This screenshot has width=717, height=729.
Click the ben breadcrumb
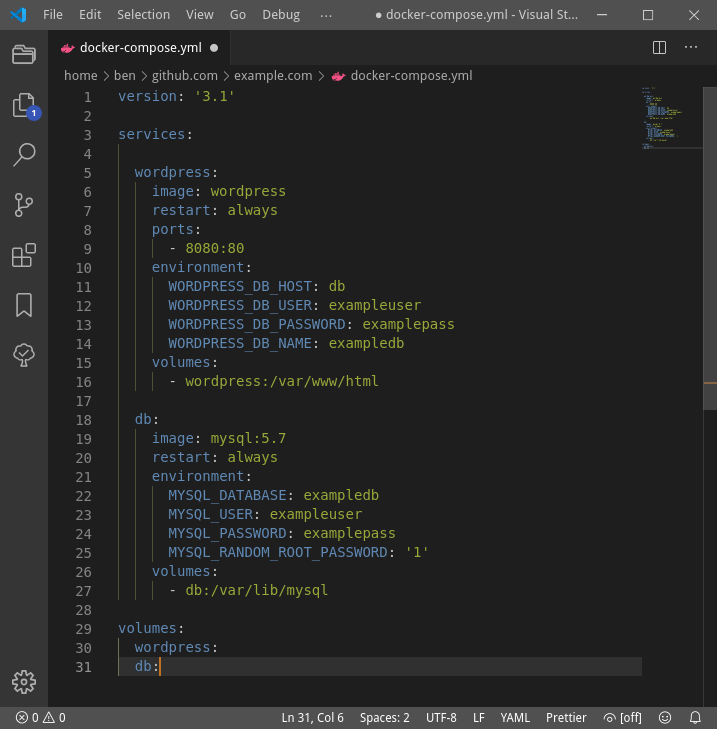(125, 75)
